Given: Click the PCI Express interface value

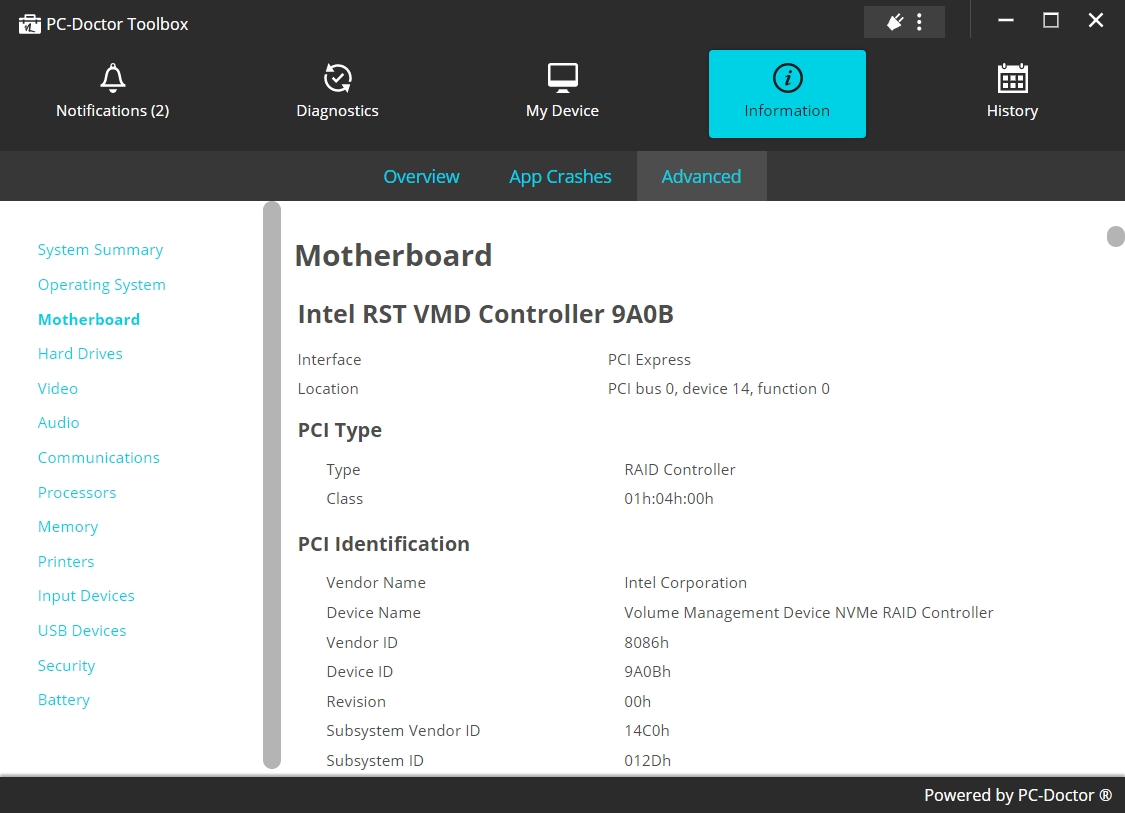Looking at the screenshot, I should pos(649,359).
